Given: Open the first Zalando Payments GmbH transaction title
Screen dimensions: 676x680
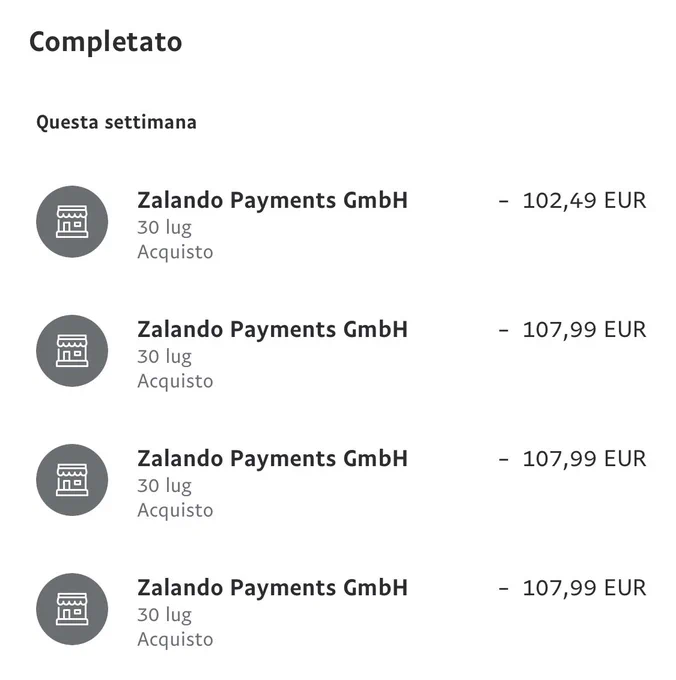Looking at the screenshot, I should click(x=272, y=201).
